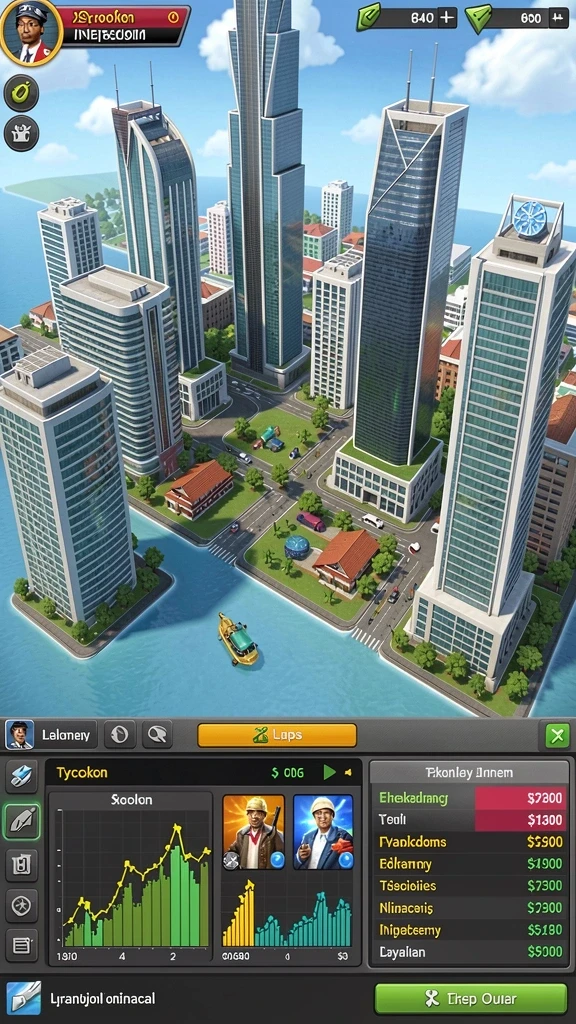This screenshot has width=576, height=1024.
Task: Select the Lelonery tab
Action: pyautogui.click(x=51, y=735)
